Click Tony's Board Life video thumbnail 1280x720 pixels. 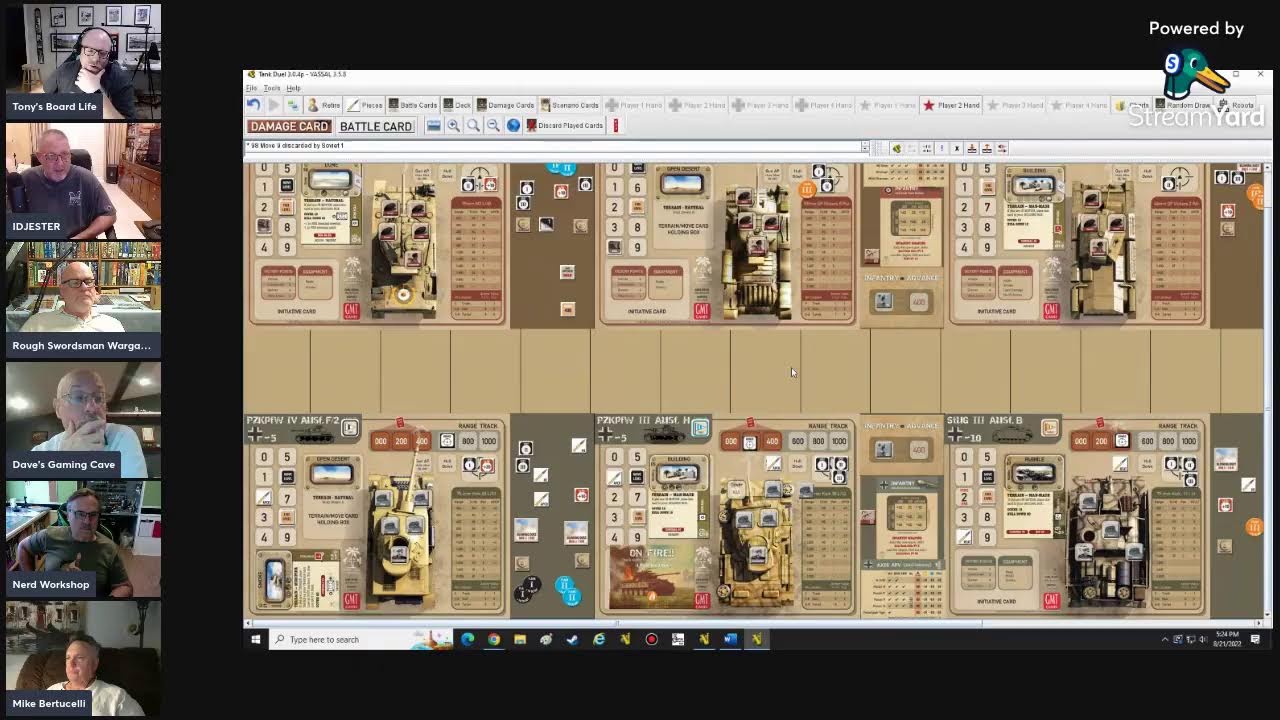tap(83, 60)
